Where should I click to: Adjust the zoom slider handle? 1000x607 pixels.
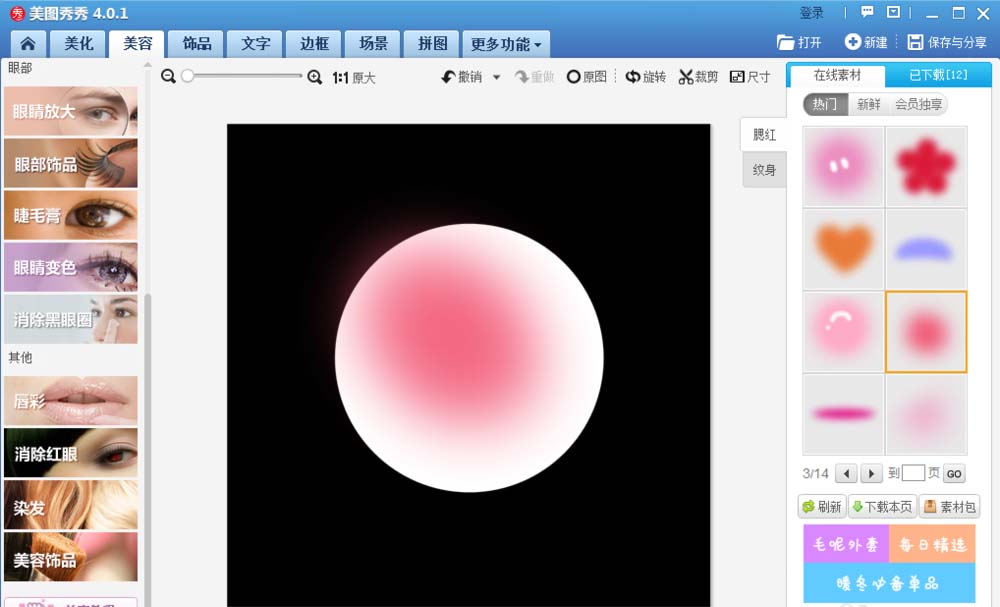point(188,76)
